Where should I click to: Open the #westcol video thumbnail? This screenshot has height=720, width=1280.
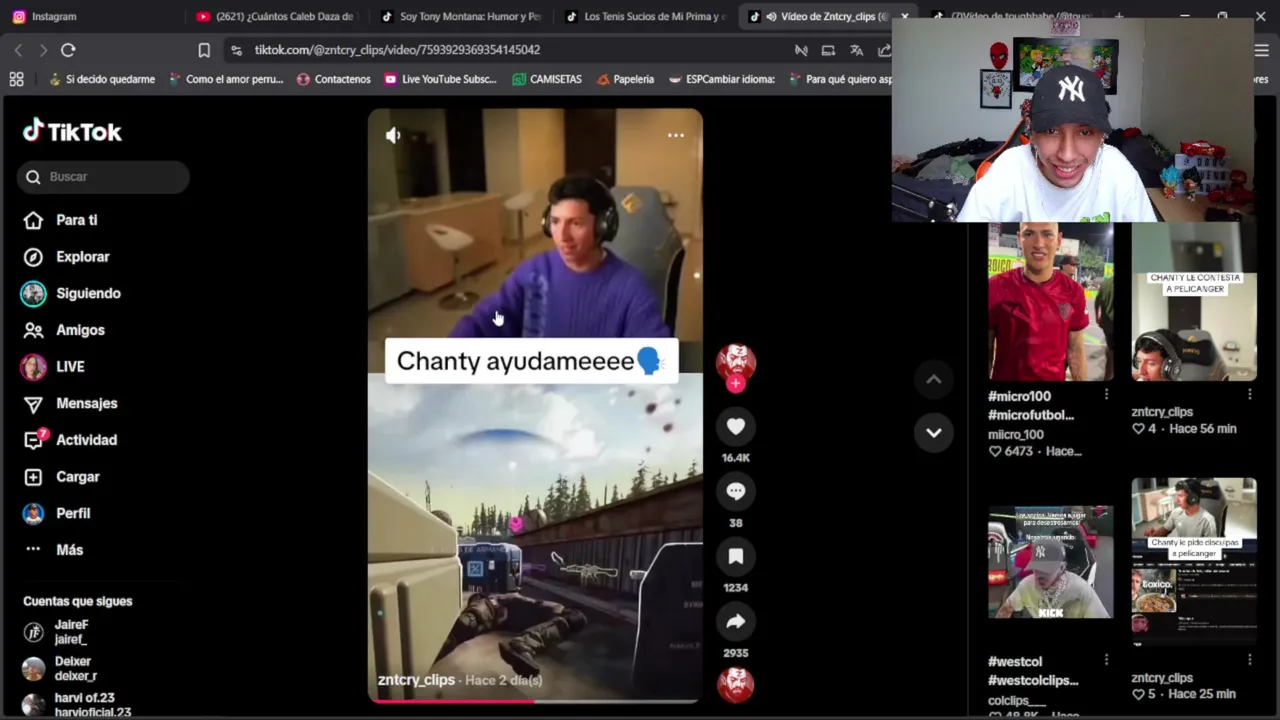click(1050, 562)
